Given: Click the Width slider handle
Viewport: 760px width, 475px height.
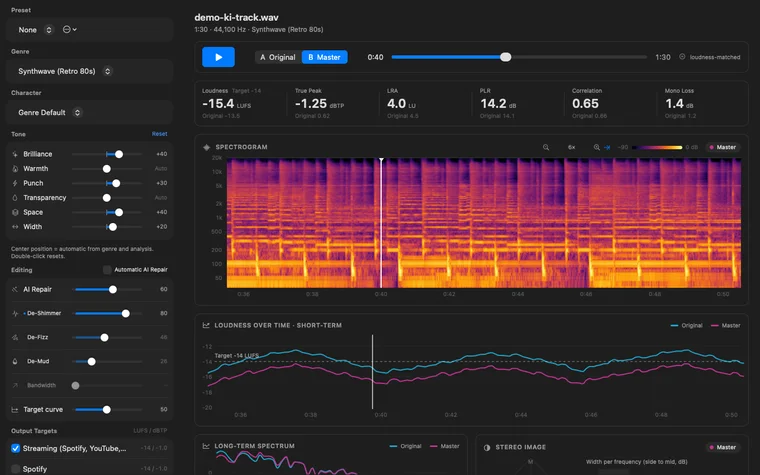Looking at the screenshot, I should [113, 227].
